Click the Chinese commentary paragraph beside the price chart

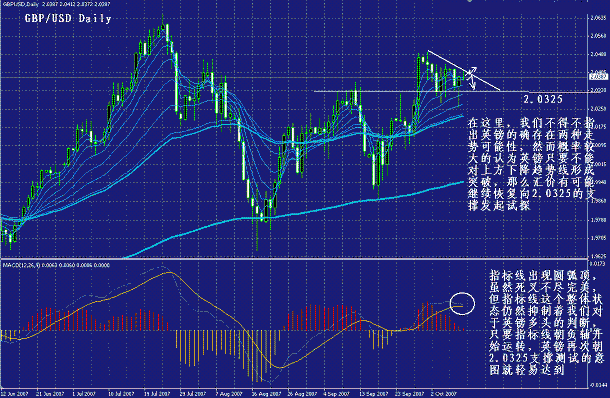pyautogui.click(x=531, y=164)
